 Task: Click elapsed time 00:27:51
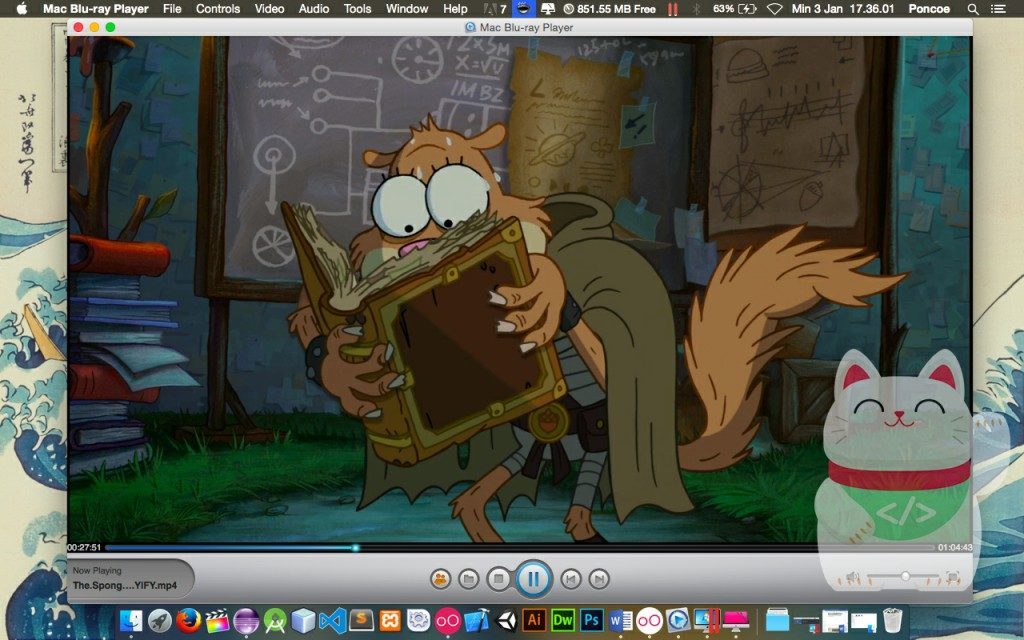[x=84, y=547]
